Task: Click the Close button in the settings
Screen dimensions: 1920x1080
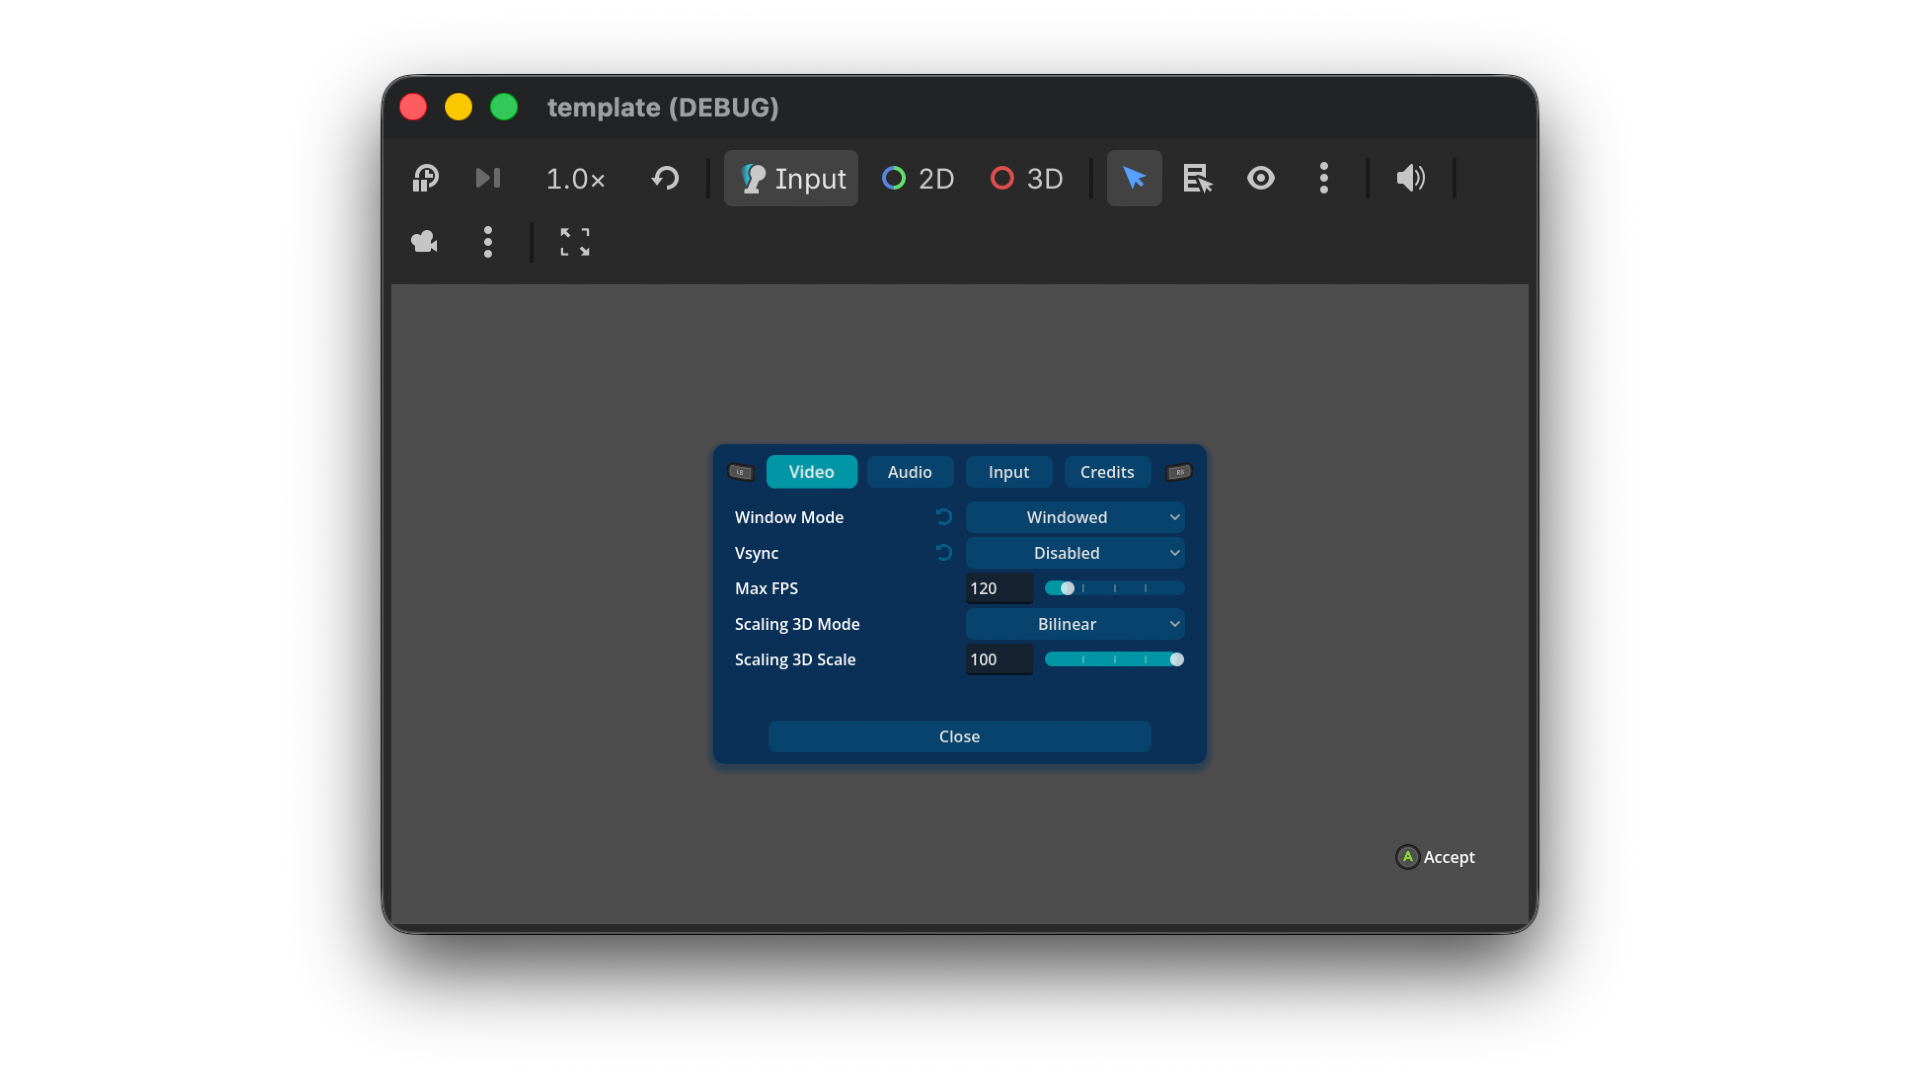Action: tap(959, 736)
